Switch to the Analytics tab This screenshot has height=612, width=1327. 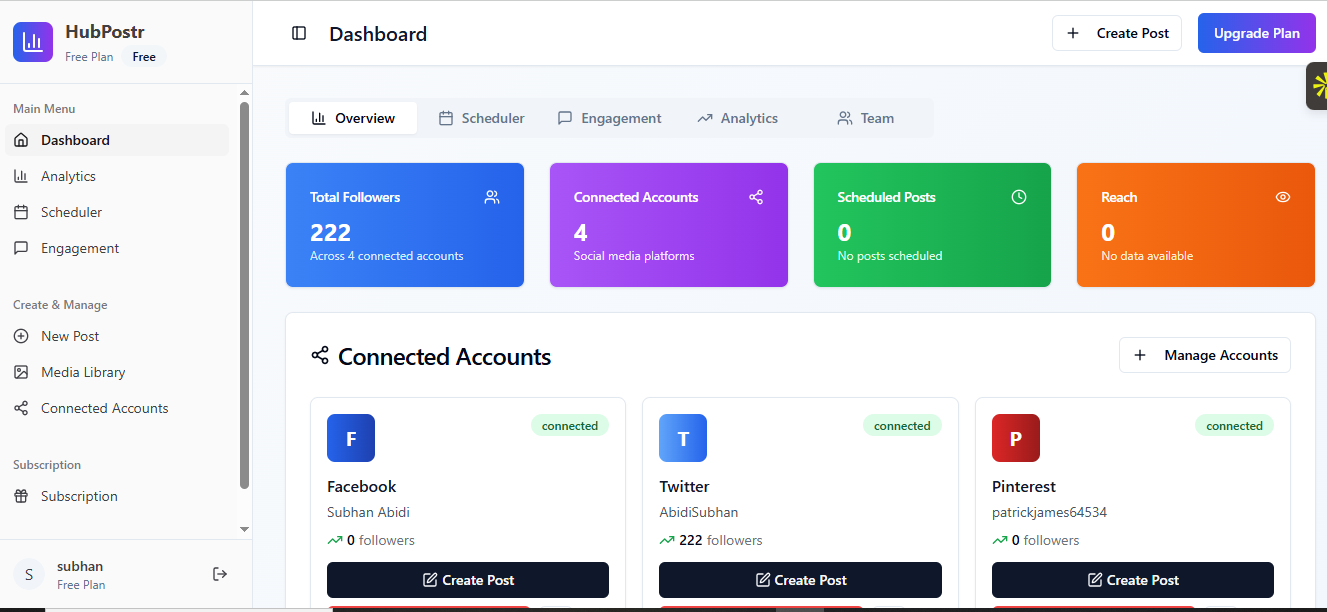(x=737, y=118)
